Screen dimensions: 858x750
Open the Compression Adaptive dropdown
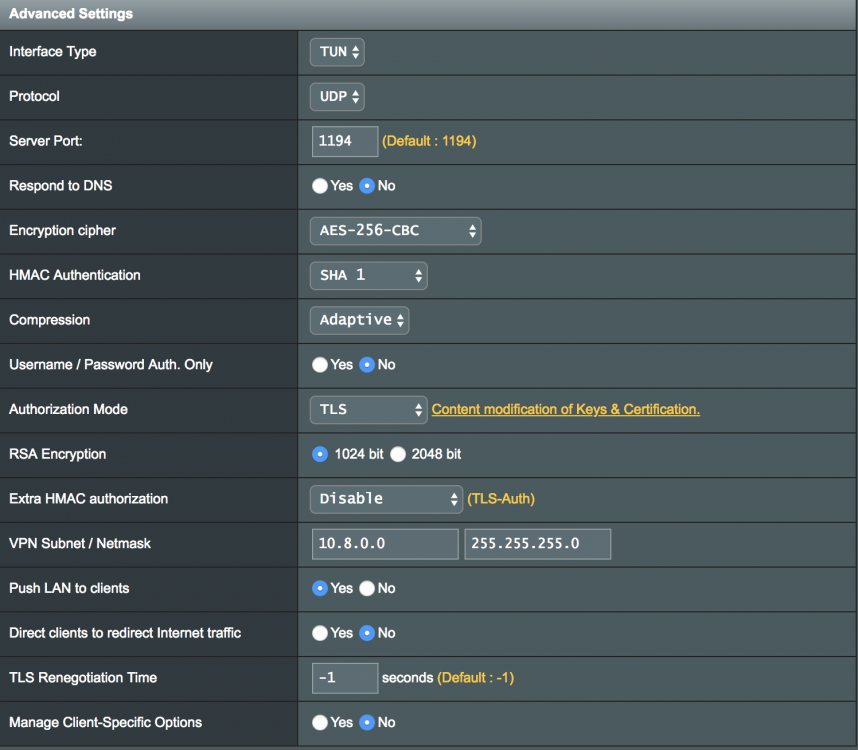360,320
